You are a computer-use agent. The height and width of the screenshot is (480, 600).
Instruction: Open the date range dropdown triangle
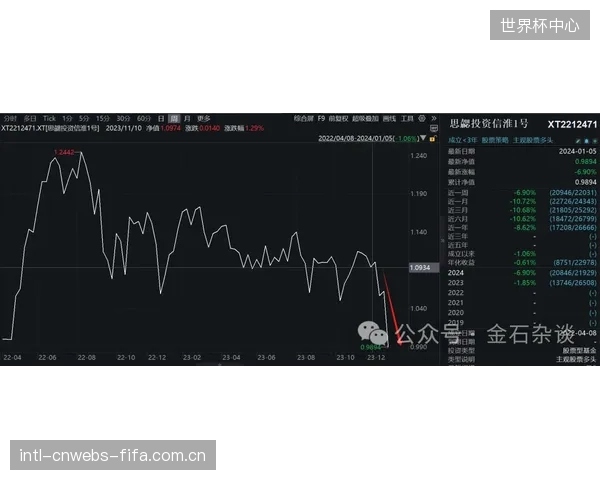pyautogui.click(x=423, y=138)
